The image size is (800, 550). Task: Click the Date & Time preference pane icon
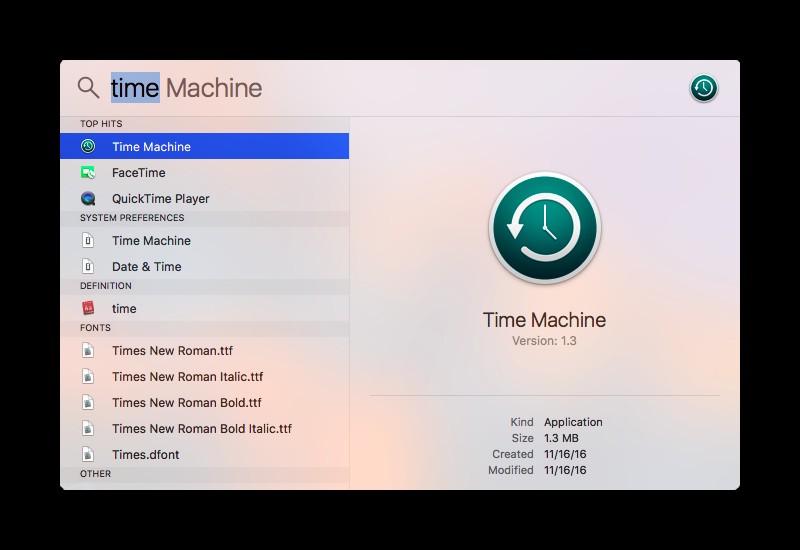(88, 266)
